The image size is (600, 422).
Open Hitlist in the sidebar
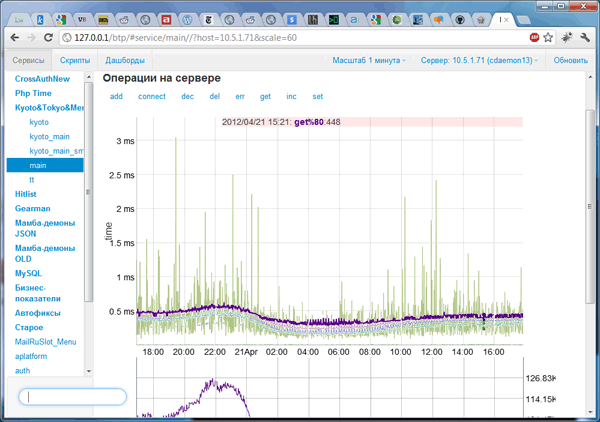tap(25, 194)
